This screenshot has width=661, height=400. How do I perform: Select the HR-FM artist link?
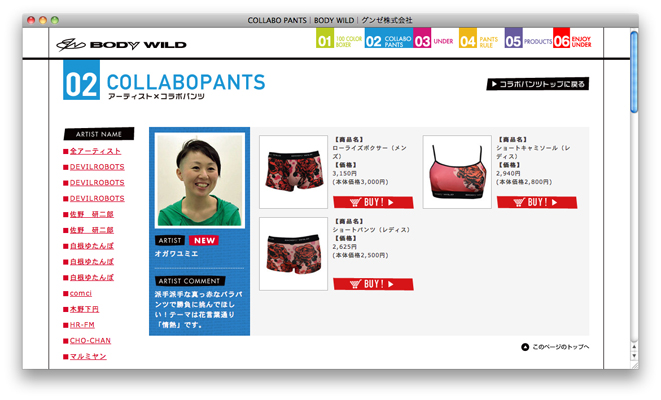point(82,325)
